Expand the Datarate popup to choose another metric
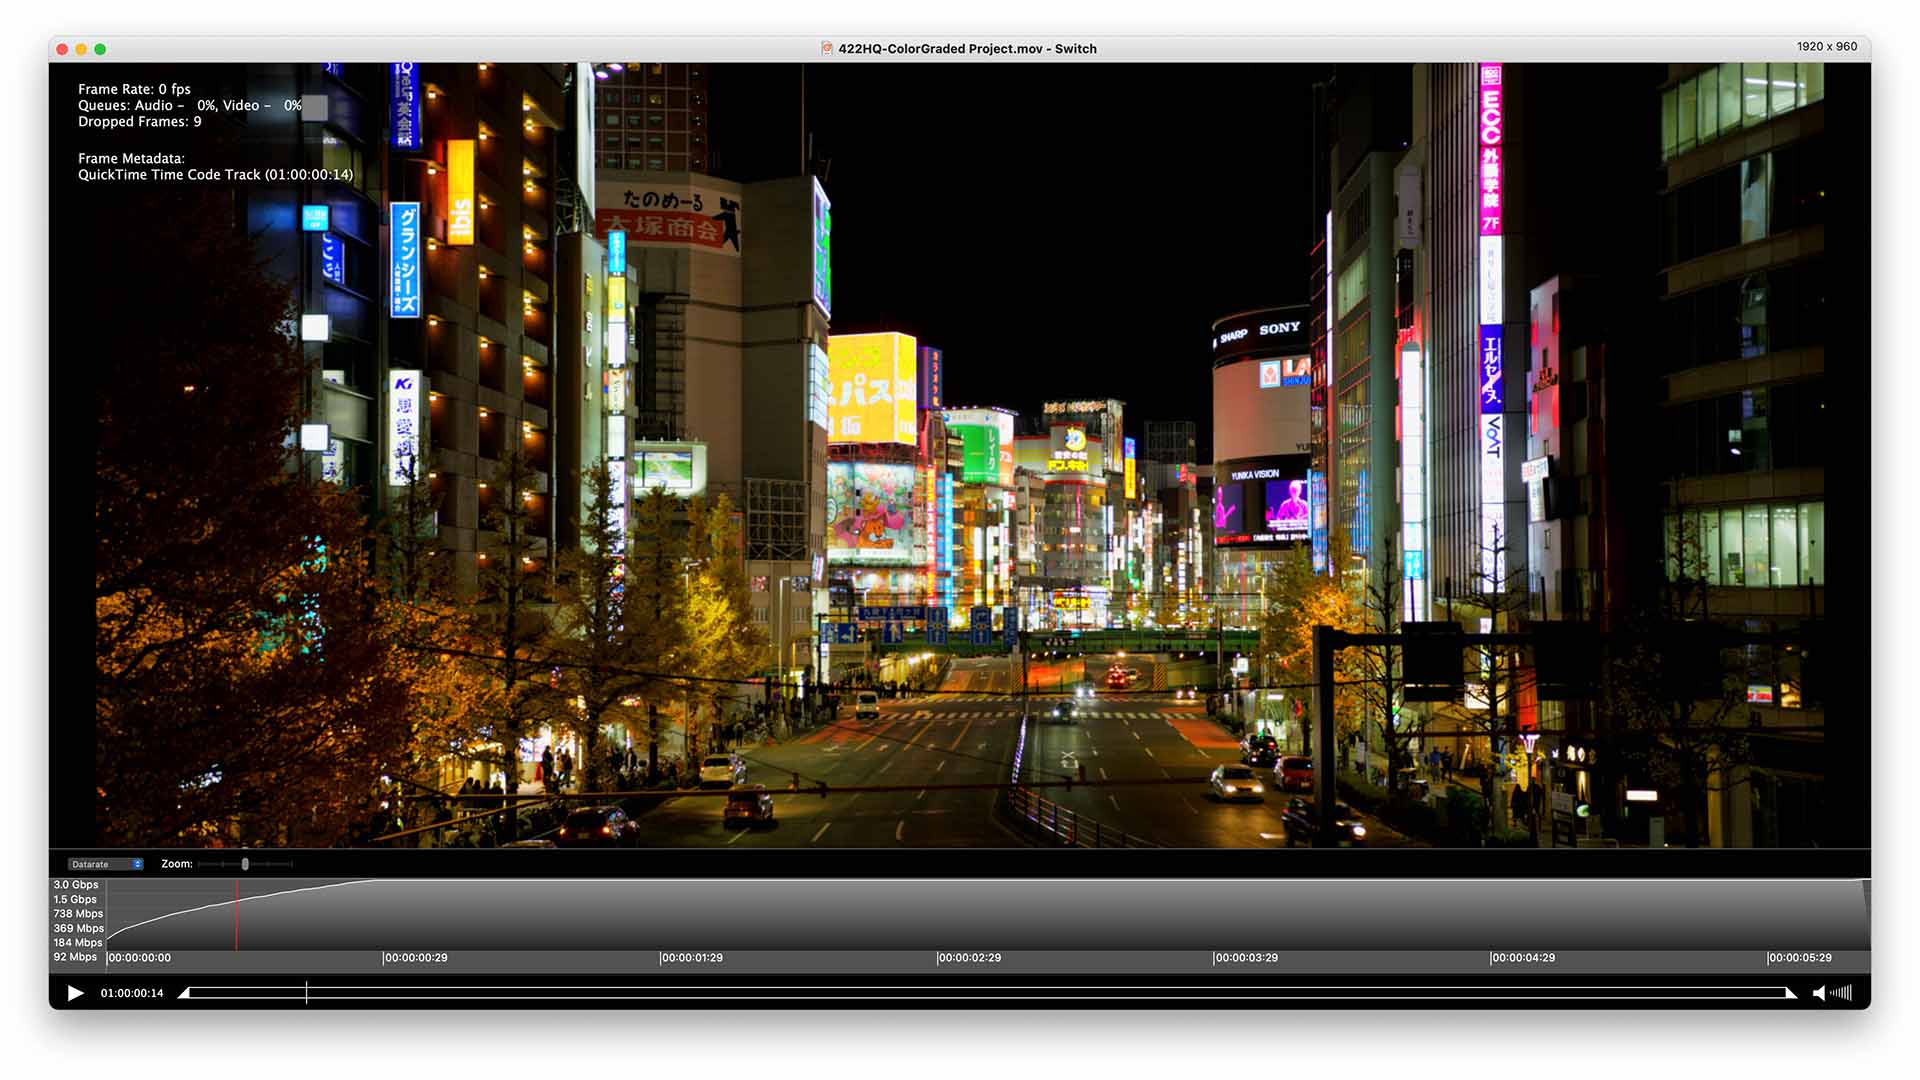1920x1080 pixels. 100,863
